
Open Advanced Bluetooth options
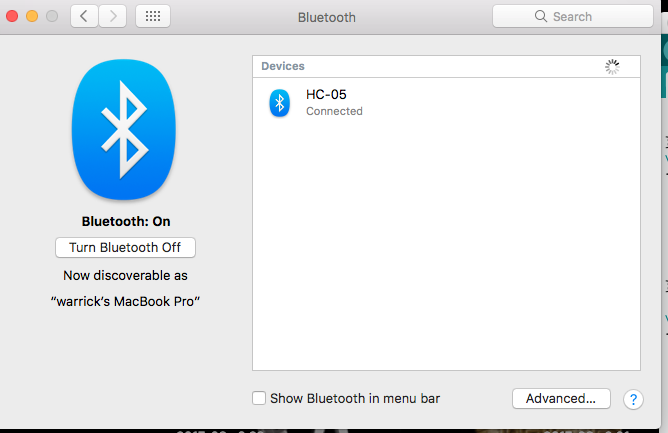pyautogui.click(x=561, y=398)
